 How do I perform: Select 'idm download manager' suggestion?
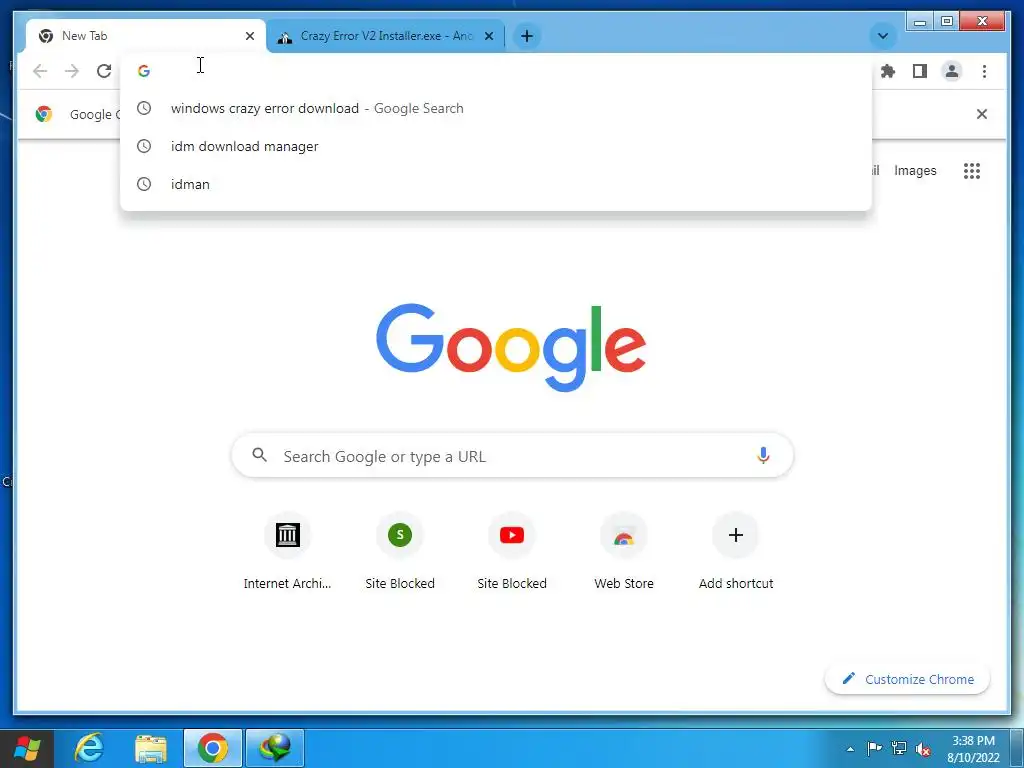496,146
